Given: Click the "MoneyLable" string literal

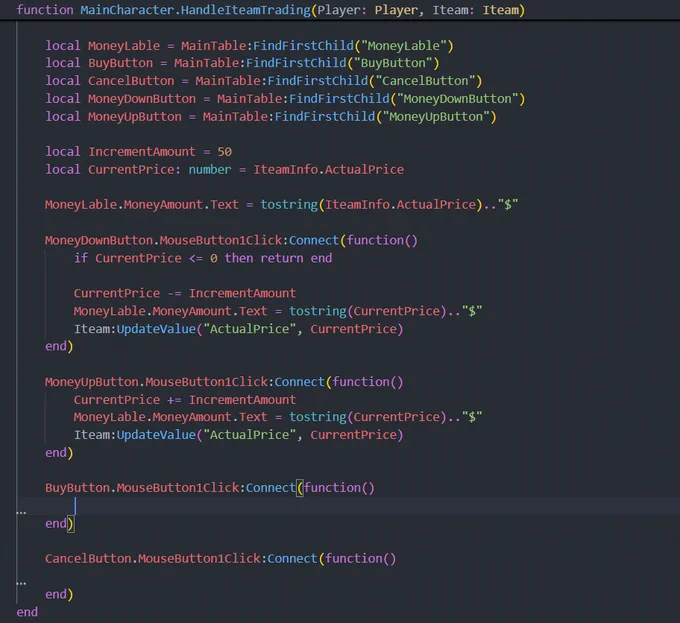Looking at the screenshot, I should click(x=404, y=46).
